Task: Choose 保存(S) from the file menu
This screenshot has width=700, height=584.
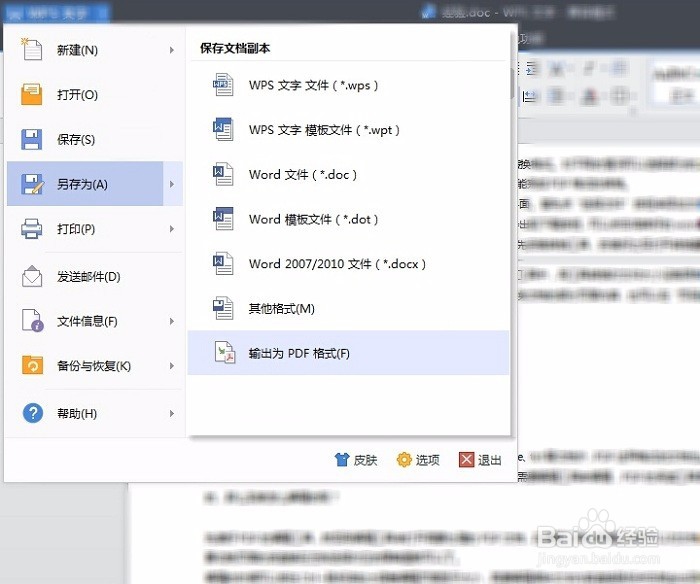Action: point(95,139)
